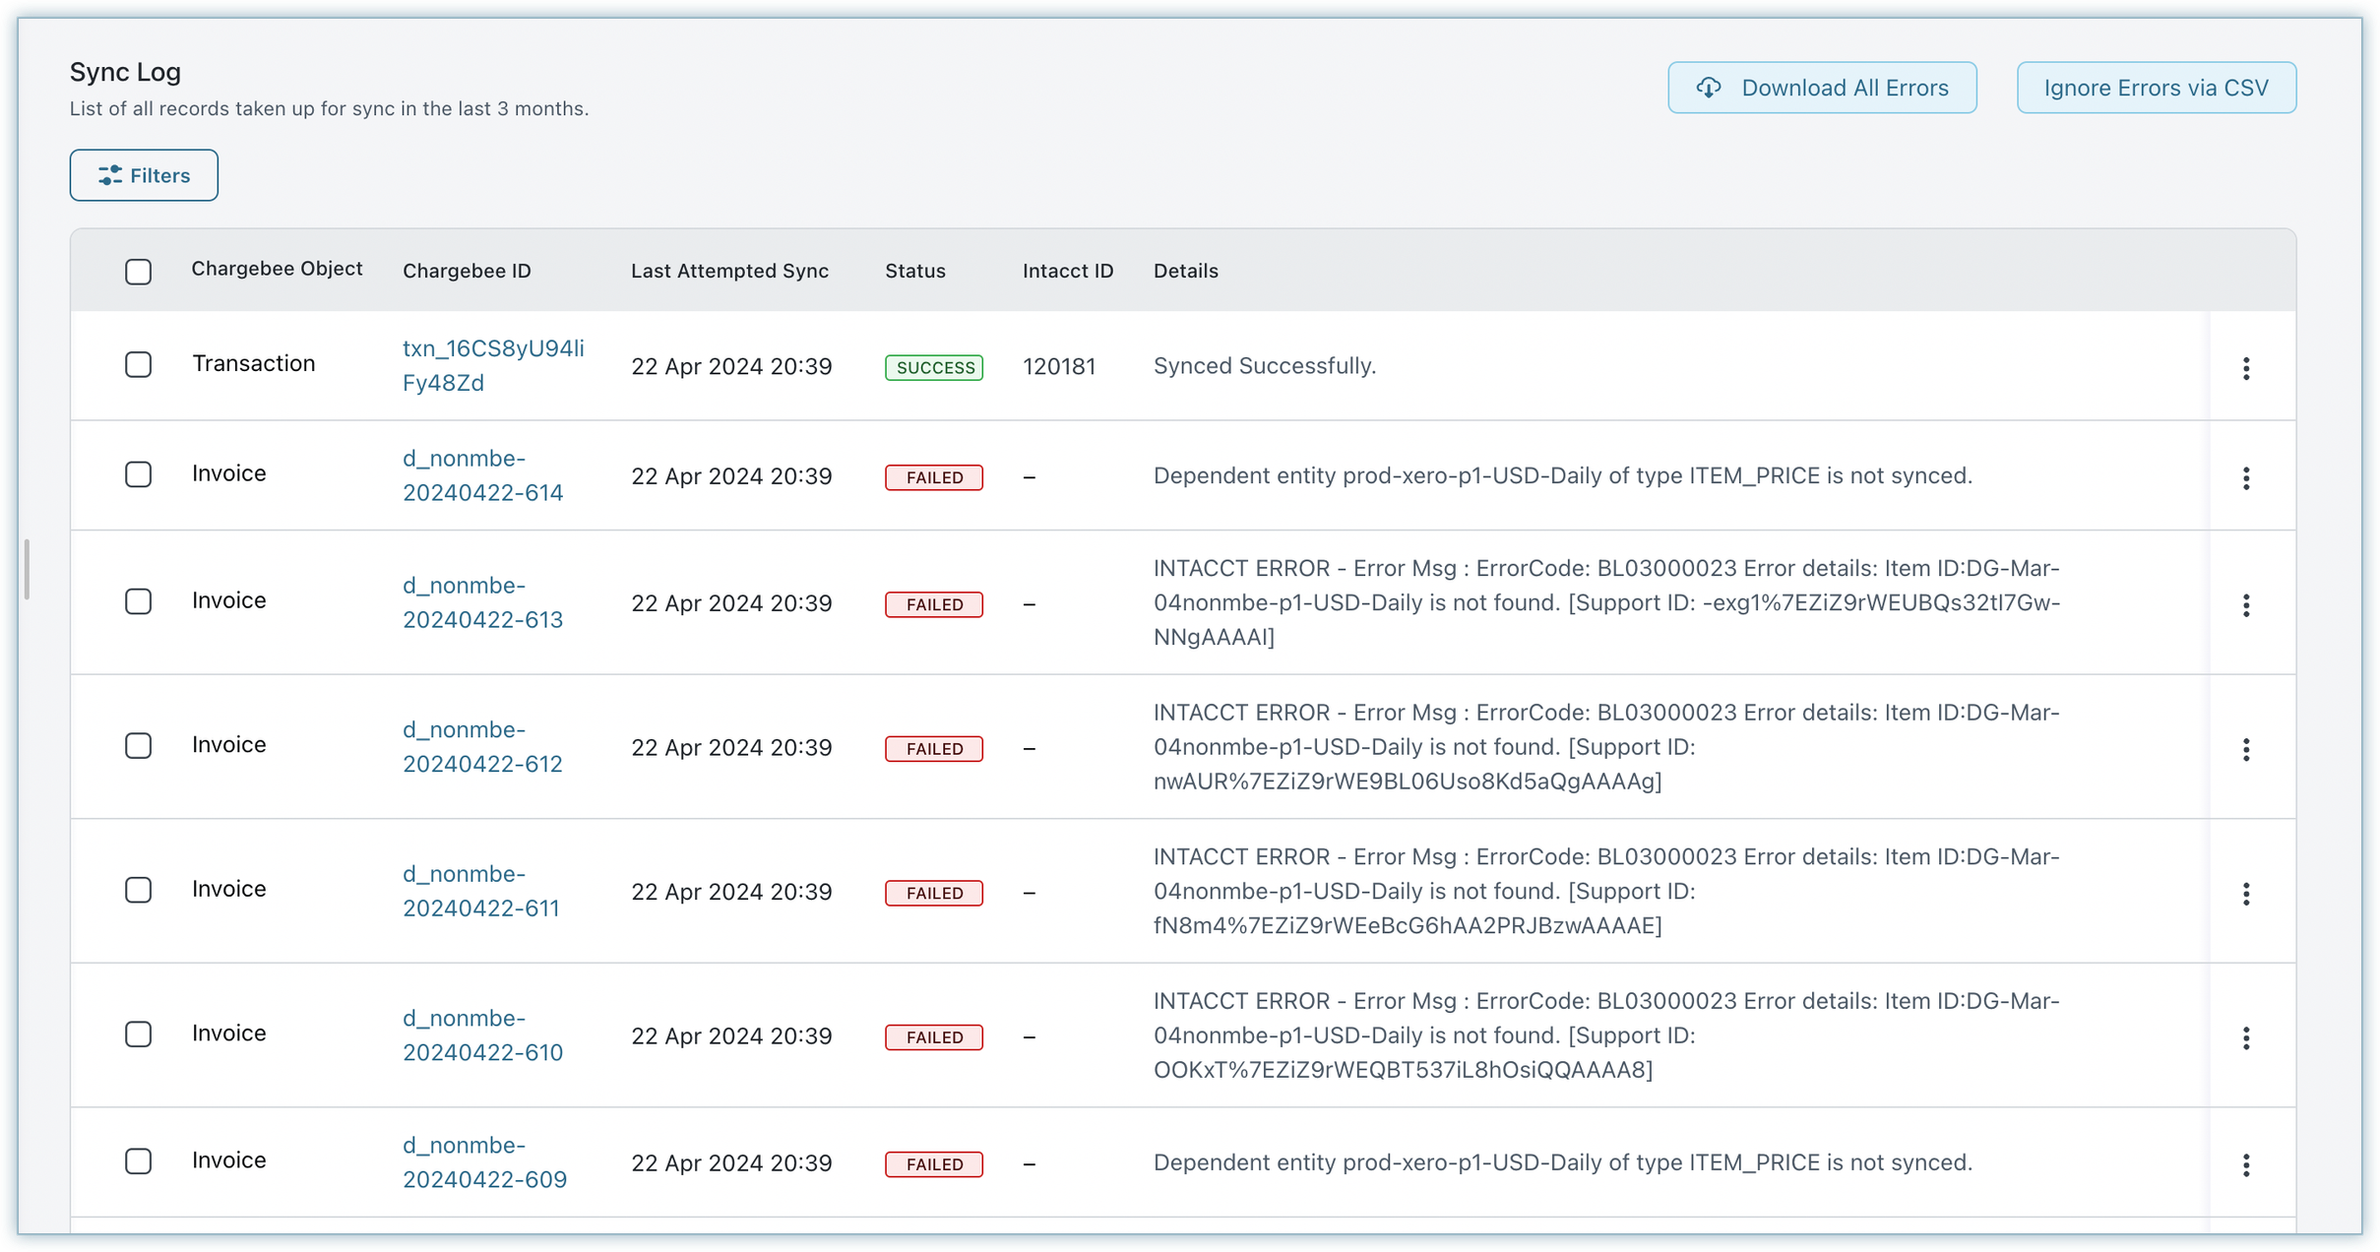Click Download All Errors button
Viewport: 2380px width, 1252px height.
(1821, 88)
